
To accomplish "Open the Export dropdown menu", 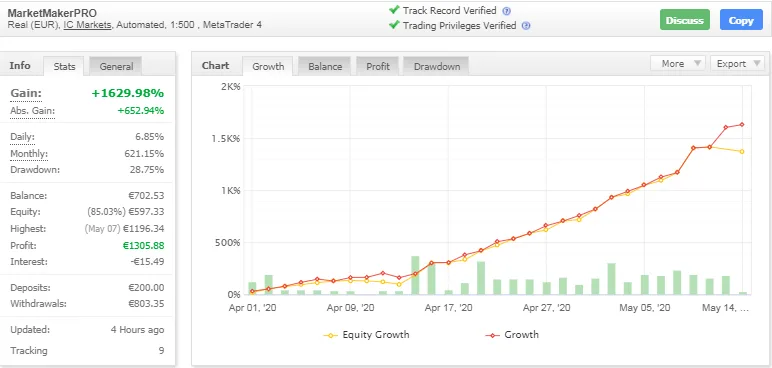I will 737,64.
